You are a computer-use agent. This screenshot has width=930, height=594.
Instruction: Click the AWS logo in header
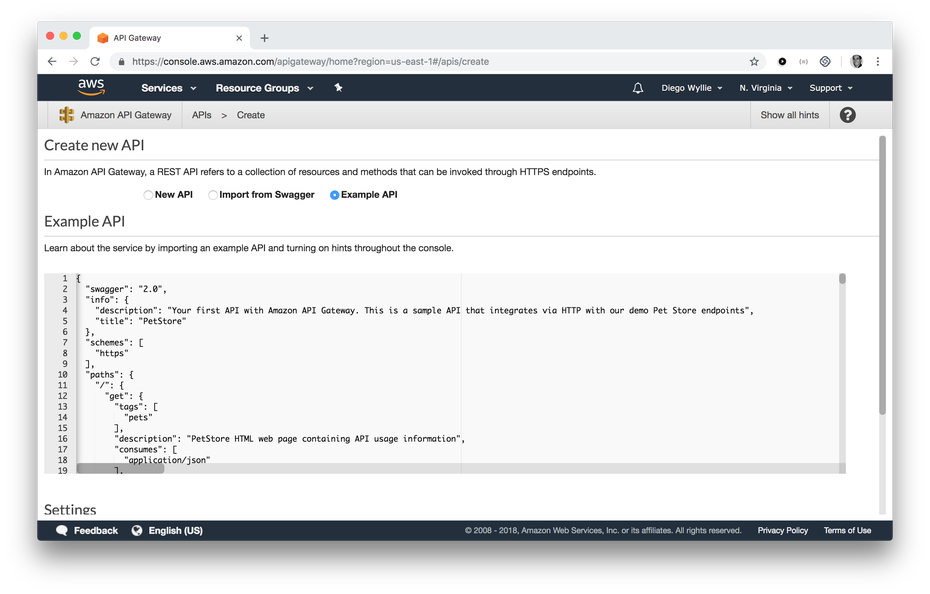[93, 88]
